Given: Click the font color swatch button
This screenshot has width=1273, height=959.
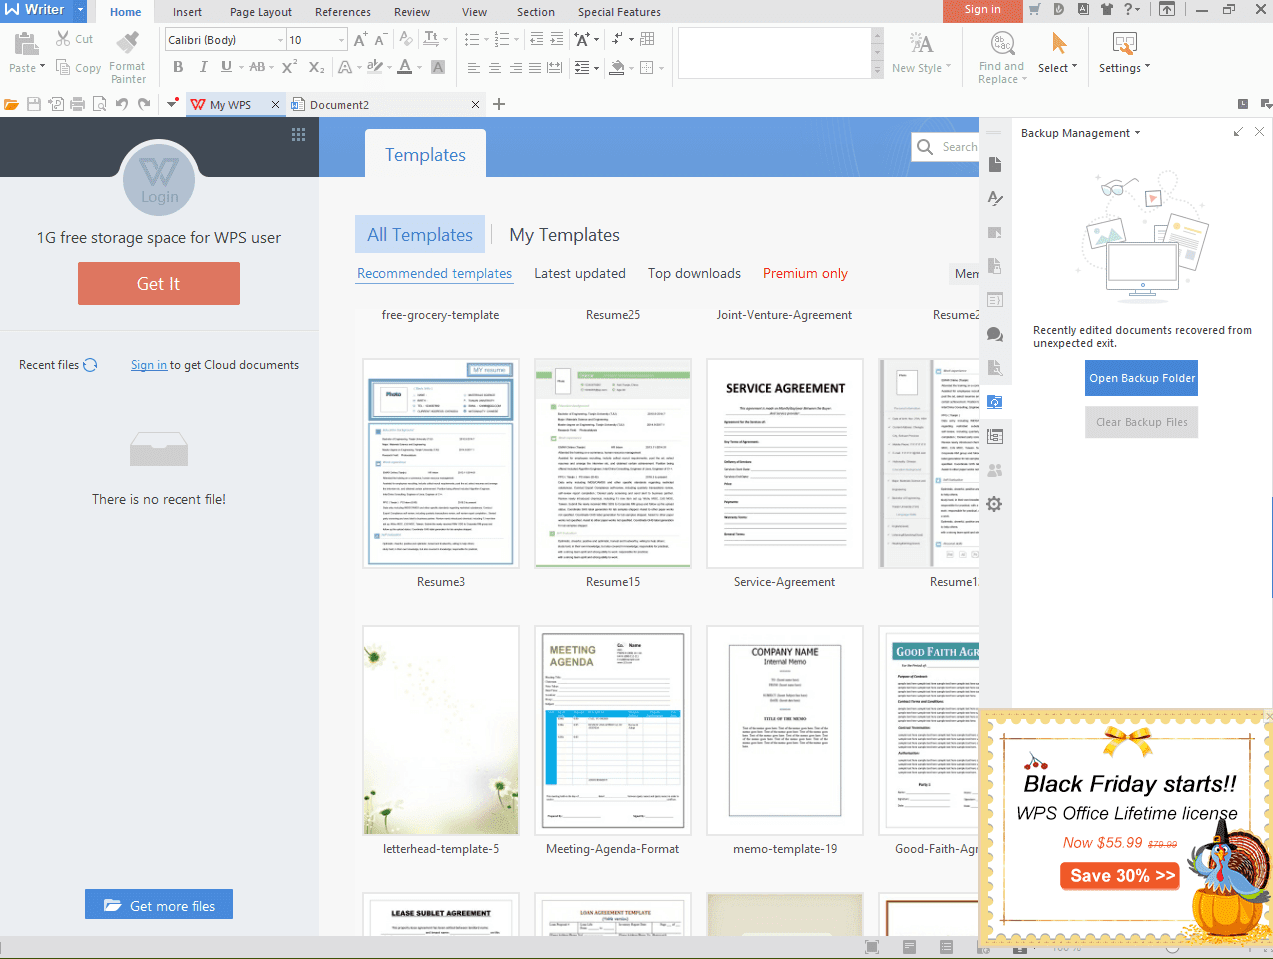Looking at the screenshot, I should [x=405, y=67].
